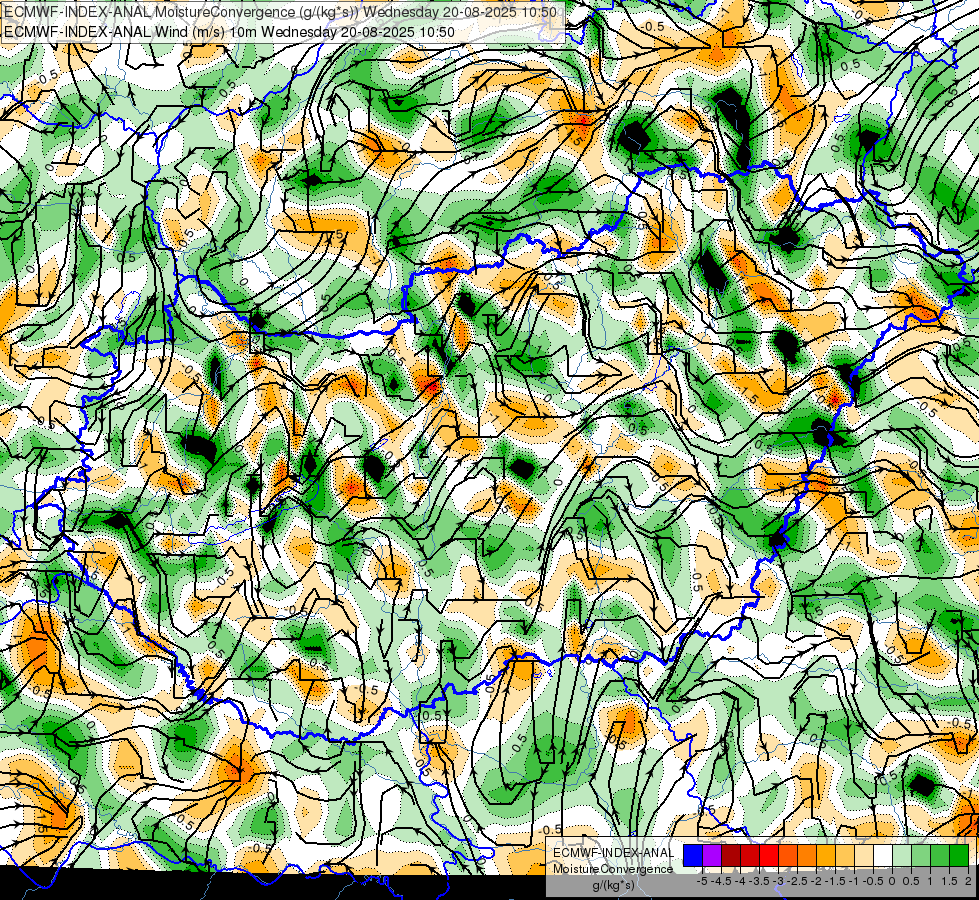This screenshot has width=979, height=900.
Task: Click the legend tick label 2
Action: (968, 881)
